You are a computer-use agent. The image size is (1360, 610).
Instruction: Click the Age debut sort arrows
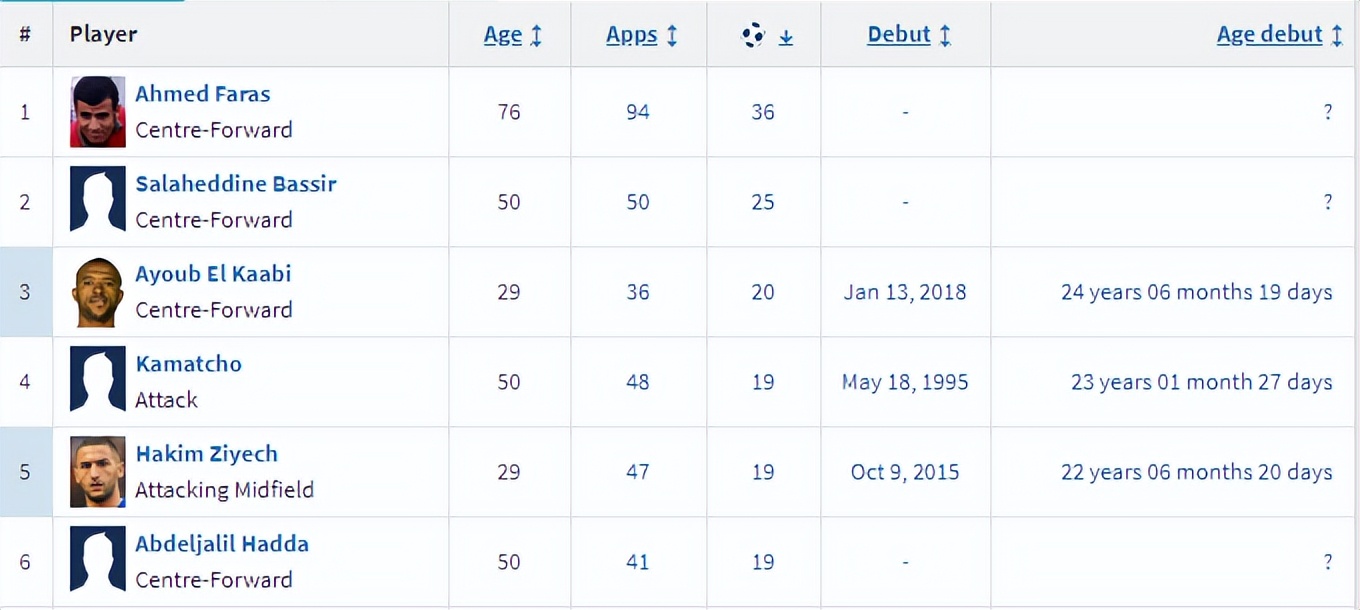coord(1336,36)
